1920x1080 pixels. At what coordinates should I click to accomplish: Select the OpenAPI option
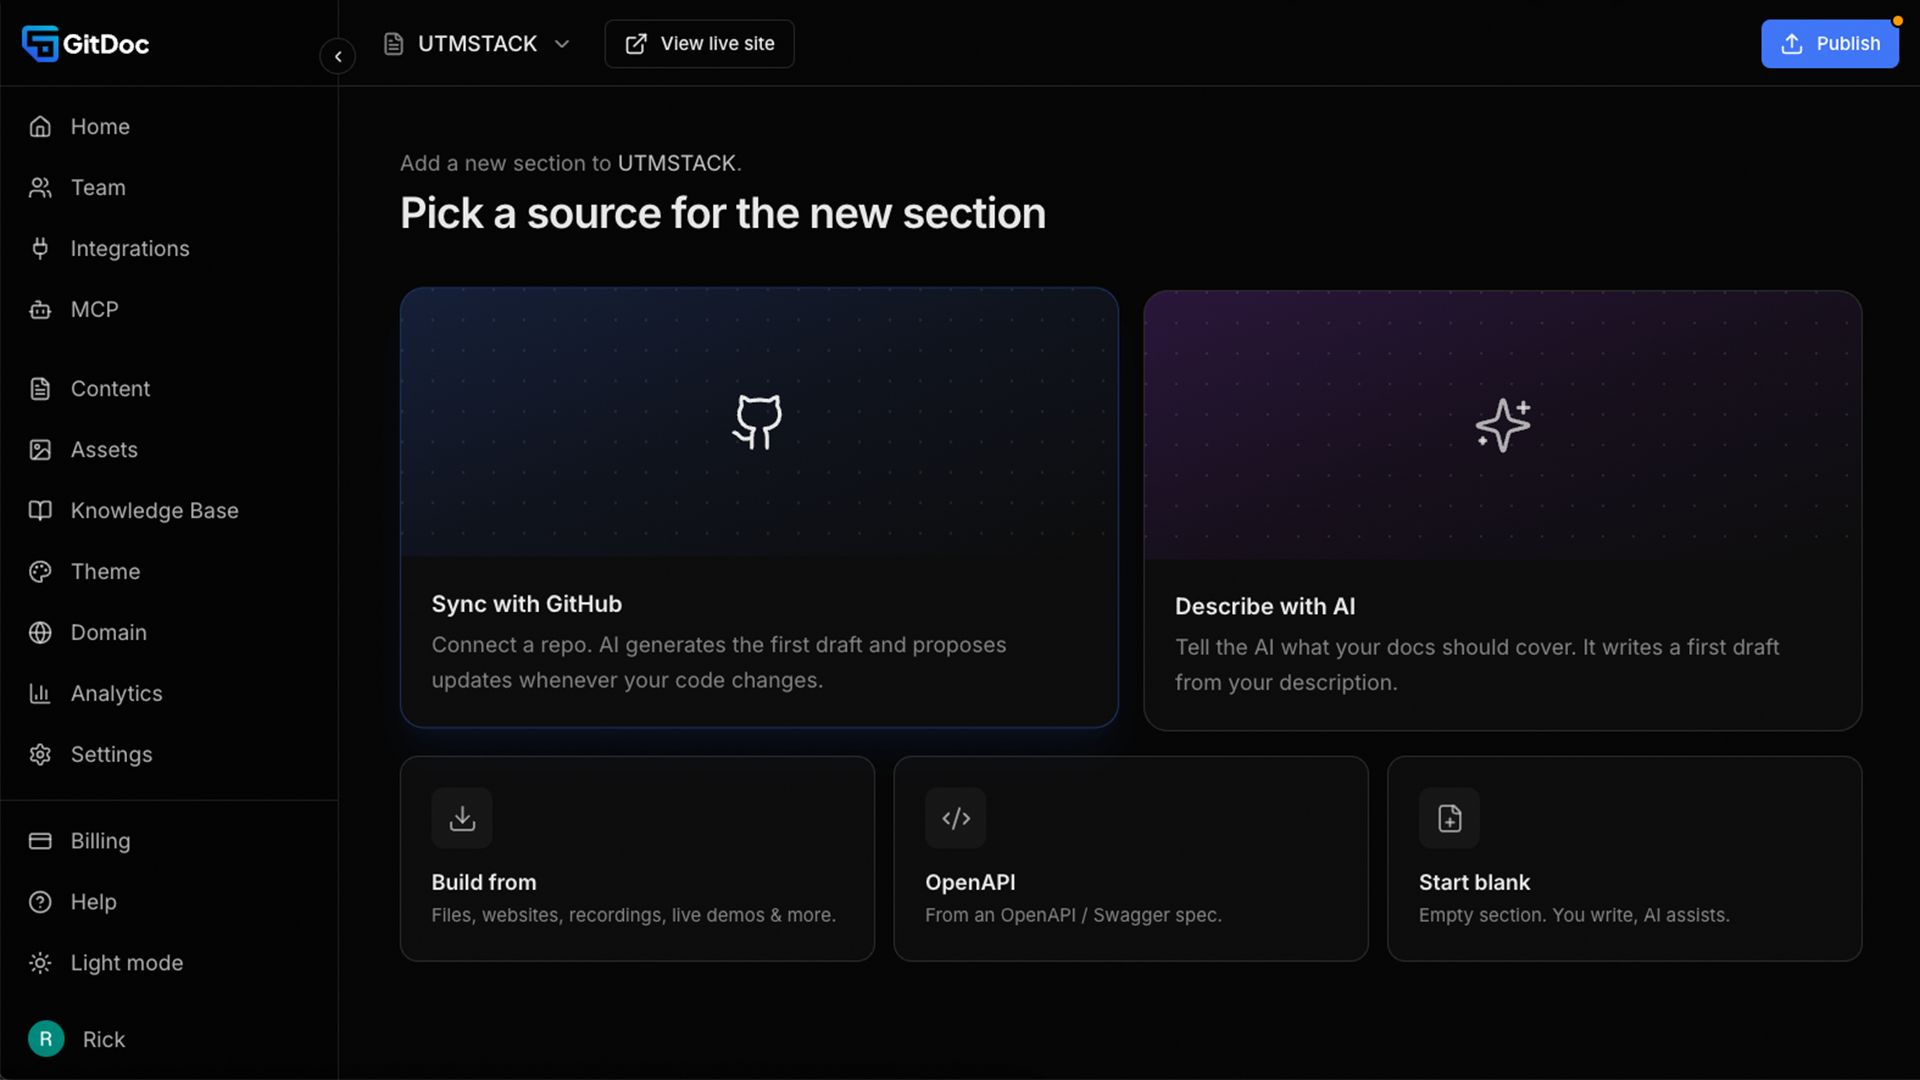[x=1131, y=859]
